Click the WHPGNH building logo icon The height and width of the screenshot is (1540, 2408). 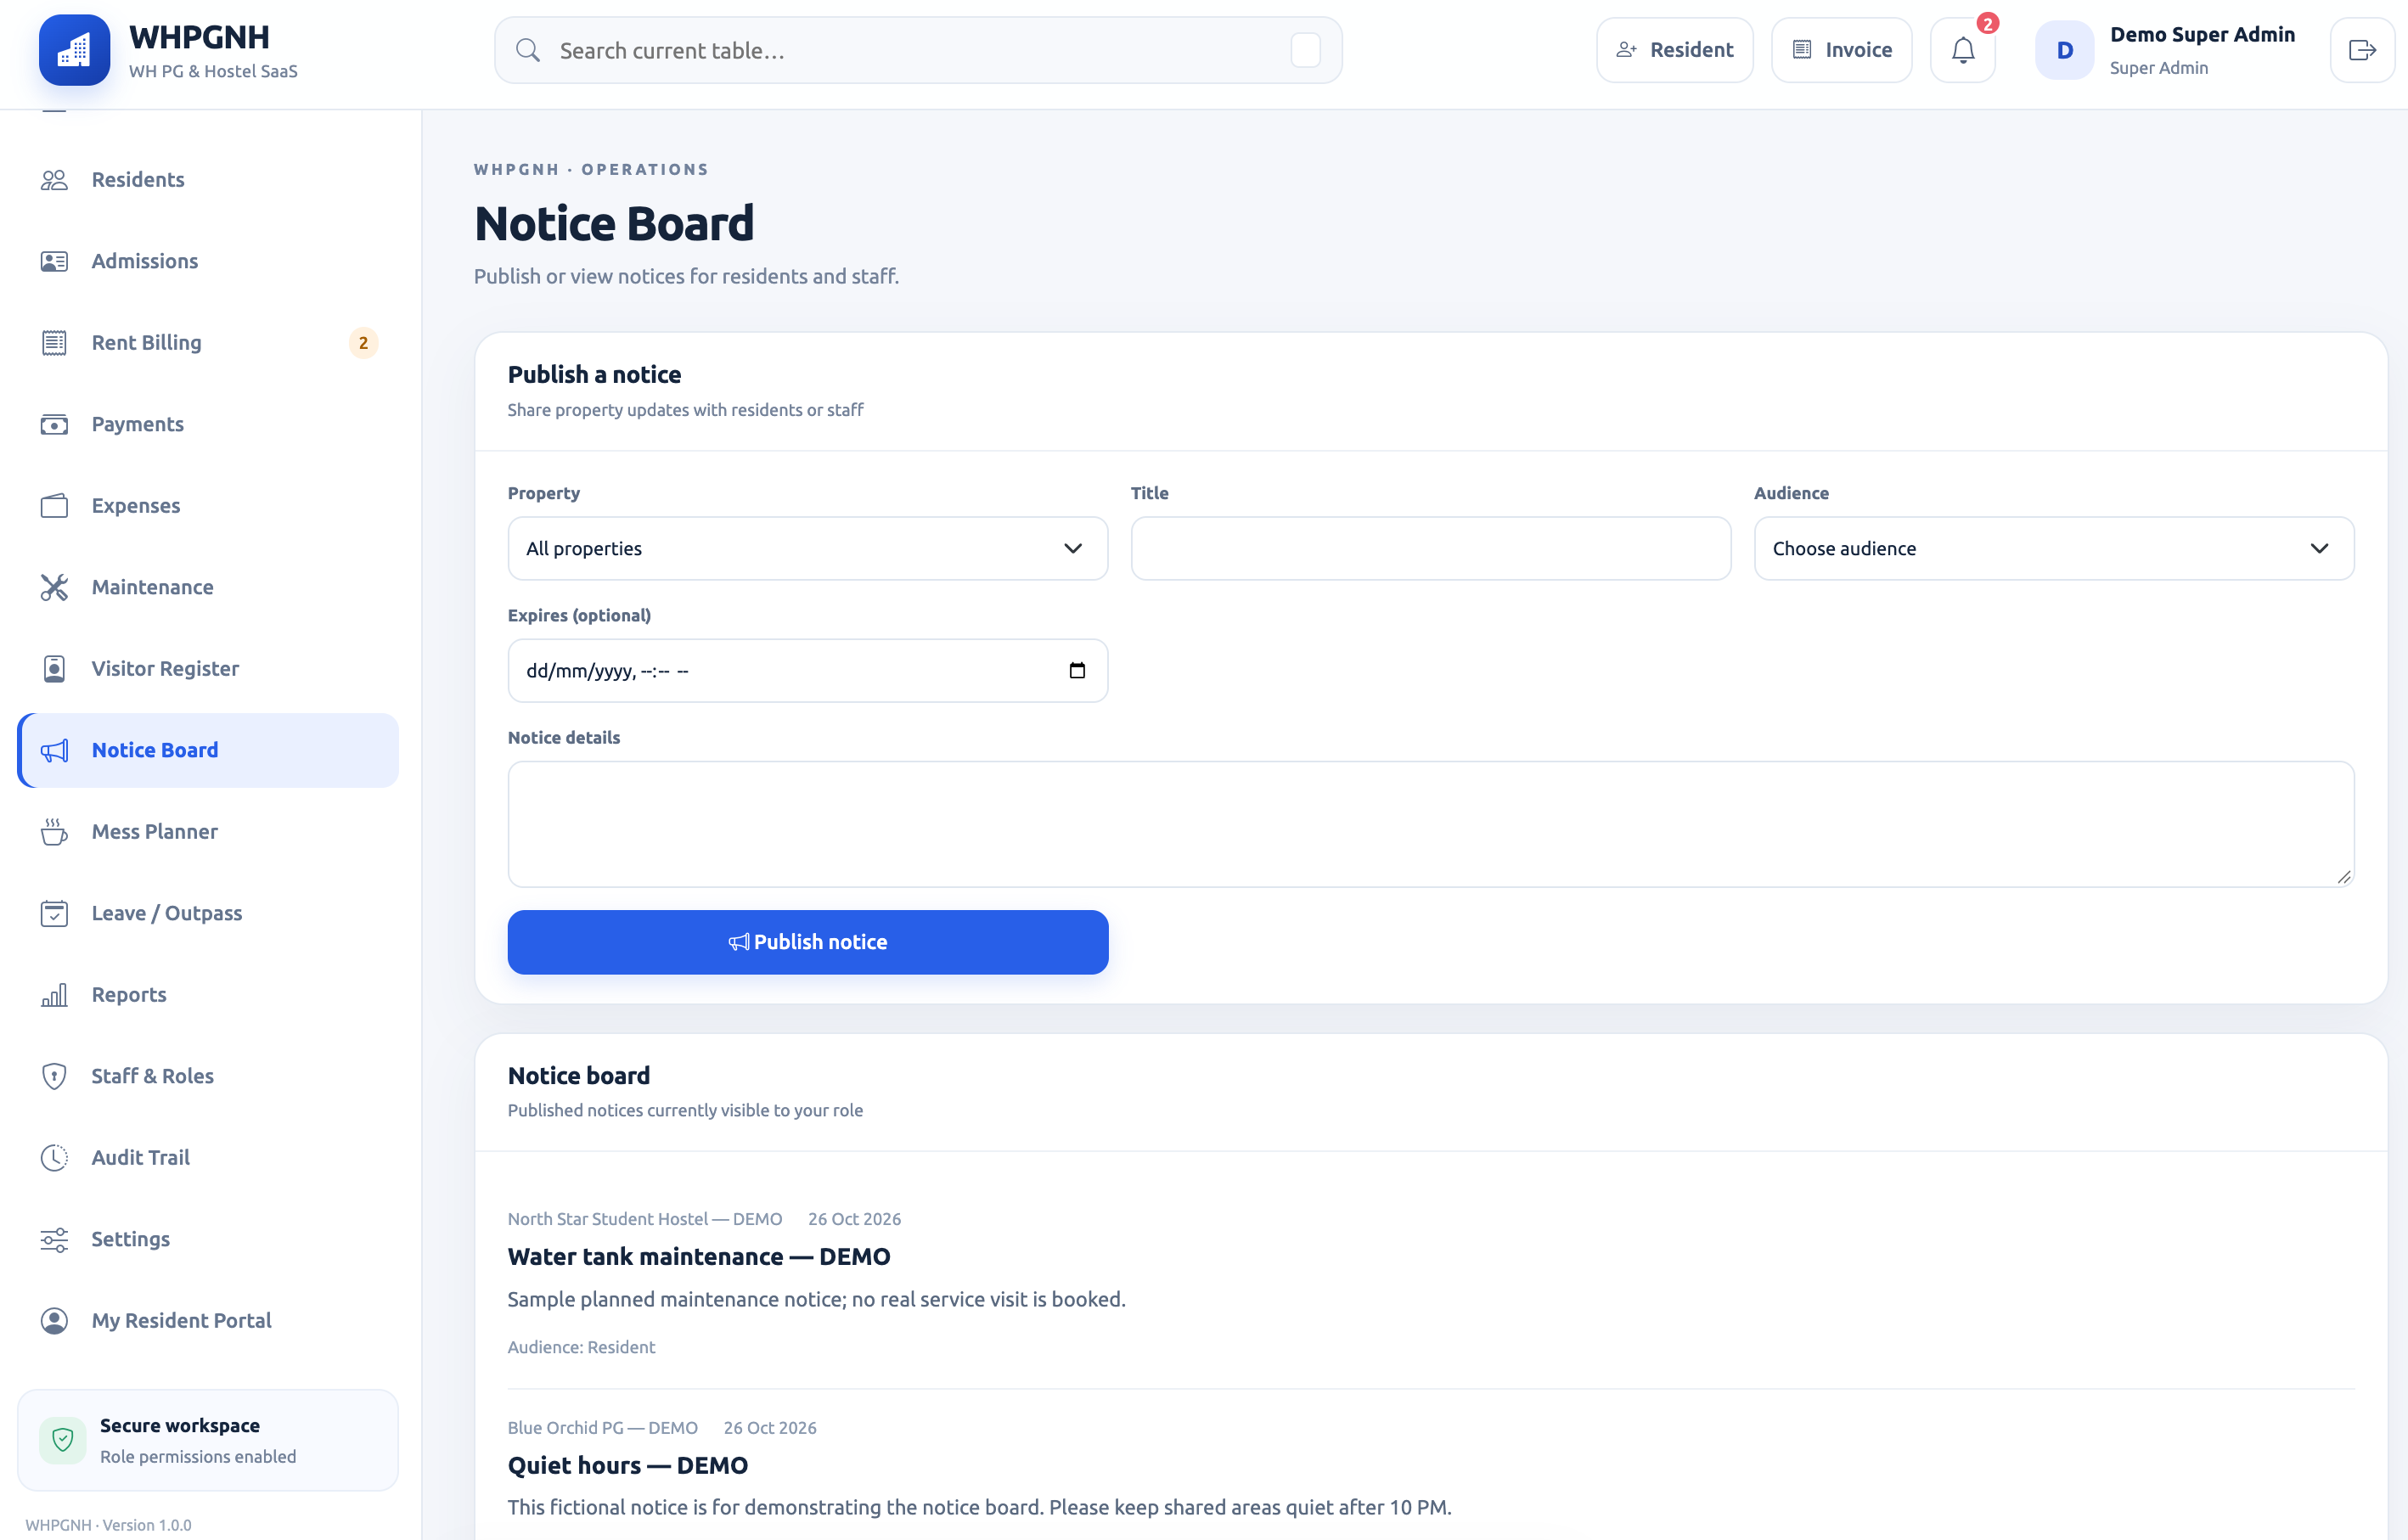pos(74,50)
